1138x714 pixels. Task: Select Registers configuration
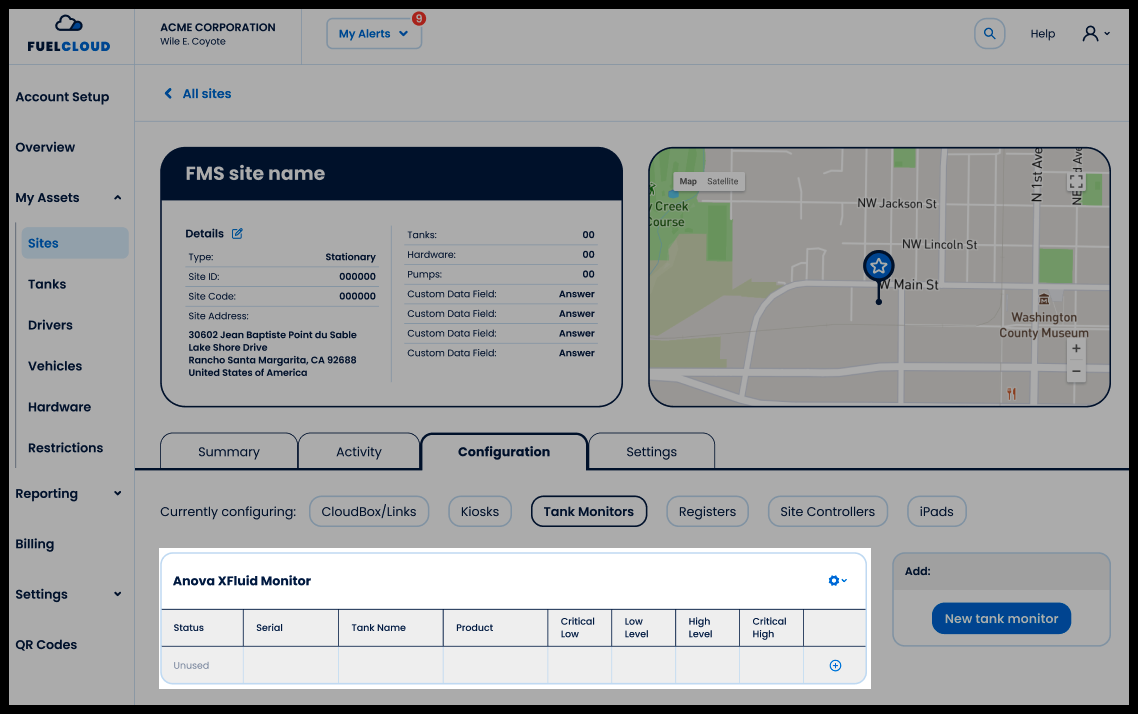click(x=707, y=512)
